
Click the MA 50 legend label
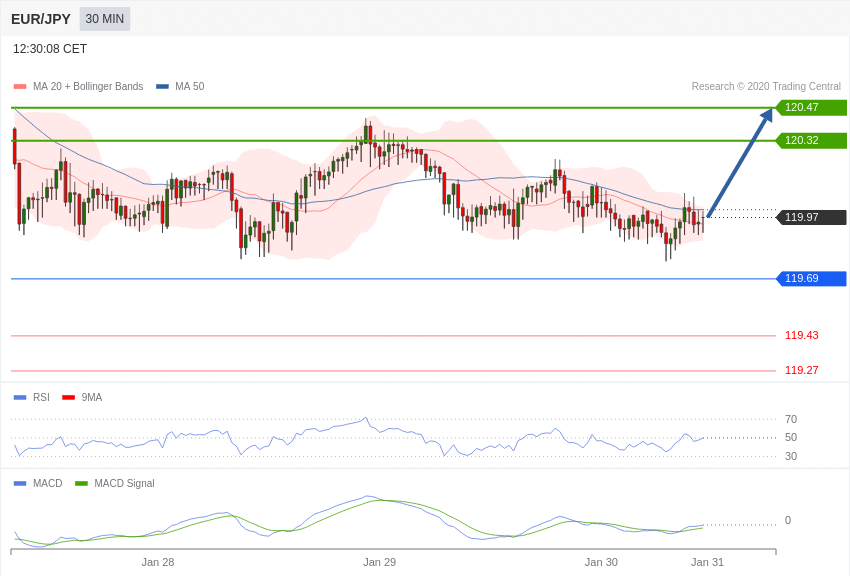190,86
